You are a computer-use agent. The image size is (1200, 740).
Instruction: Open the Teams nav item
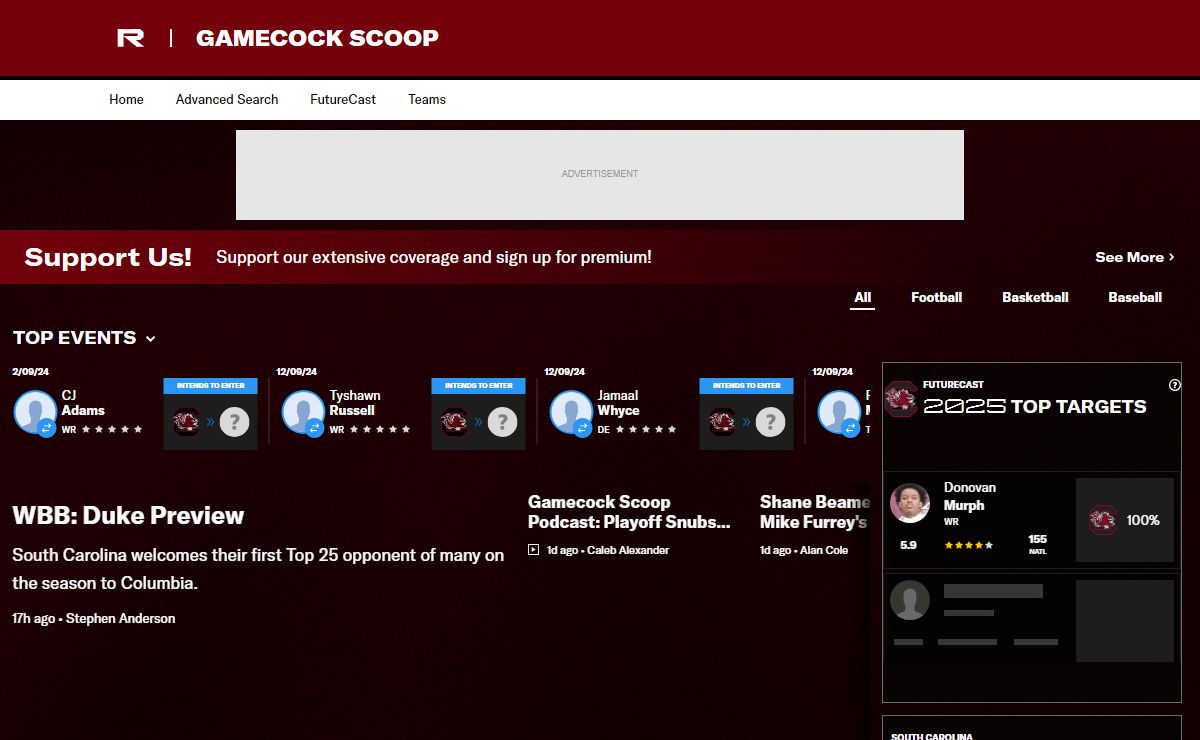(x=427, y=99)
